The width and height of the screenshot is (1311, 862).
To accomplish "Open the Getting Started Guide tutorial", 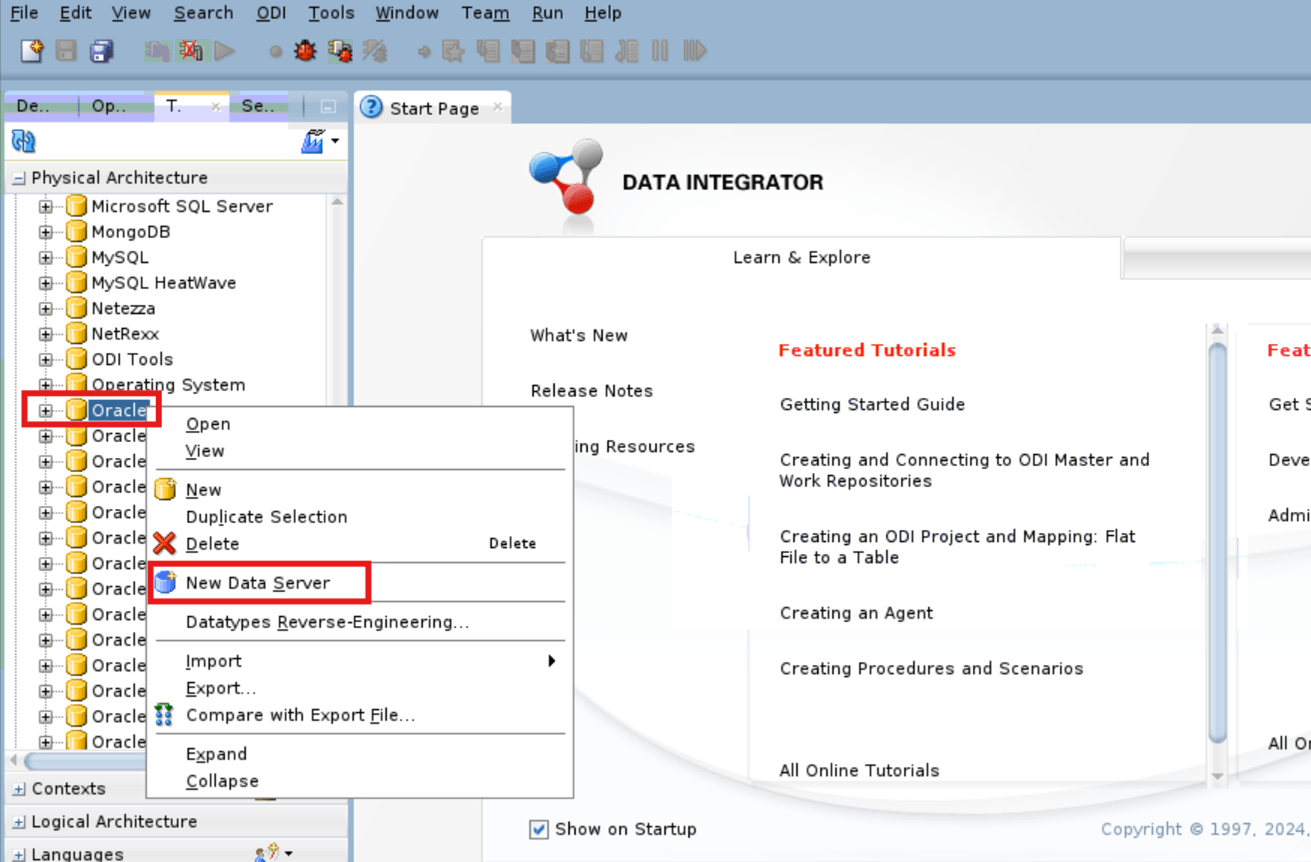I will (871, 404).
